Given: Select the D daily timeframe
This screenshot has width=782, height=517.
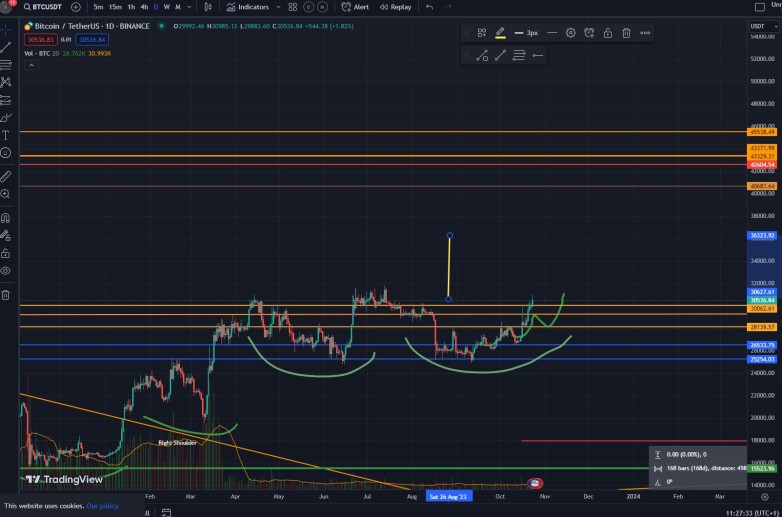Looking at the screenshot, I should (156, 7).
